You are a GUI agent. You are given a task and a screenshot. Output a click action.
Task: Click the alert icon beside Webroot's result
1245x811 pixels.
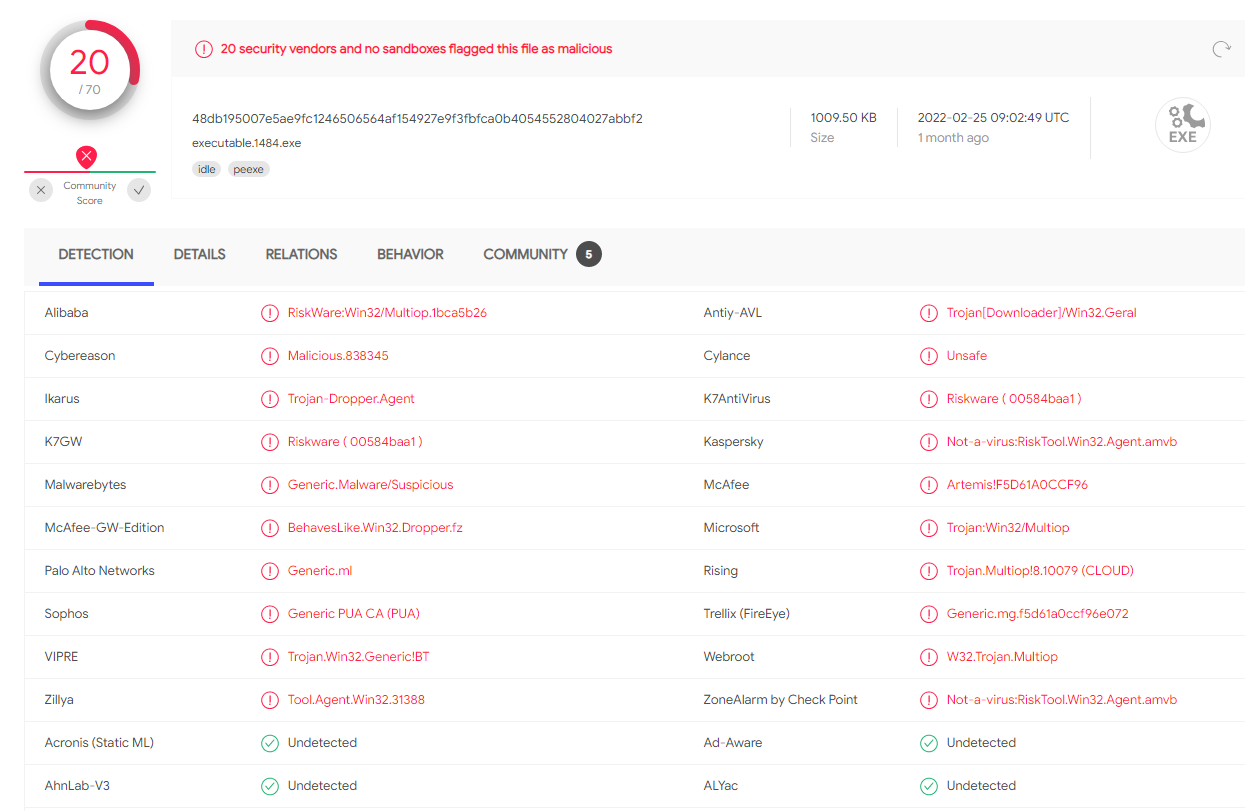pyautogui.click(x=929, y=657)
